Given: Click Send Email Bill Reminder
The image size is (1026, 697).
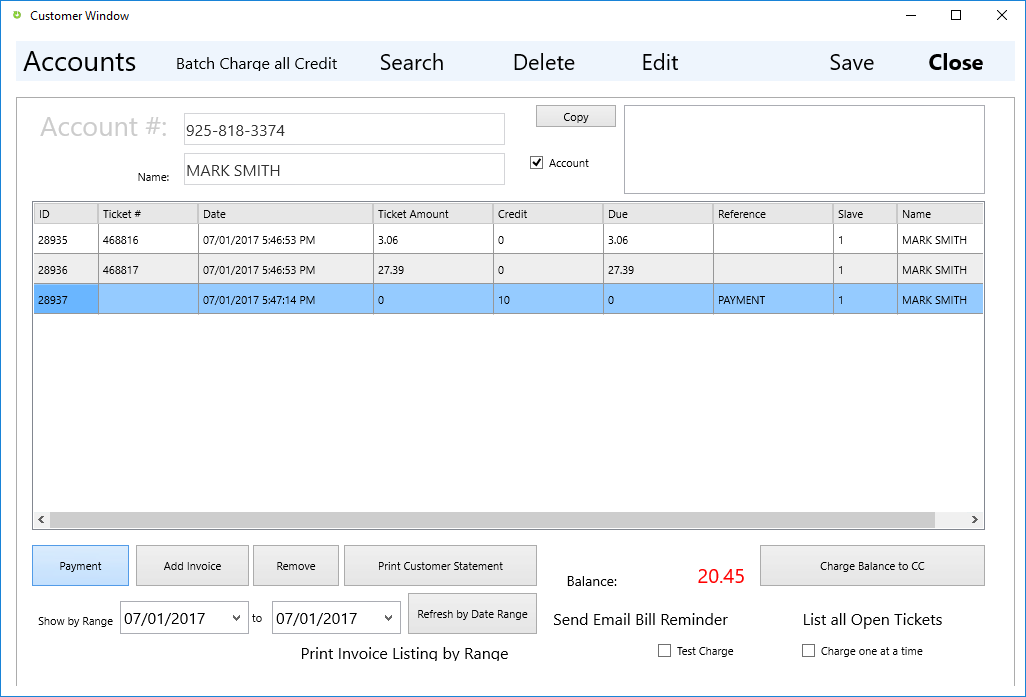Looking at the screenshot, I should point(641,620).
